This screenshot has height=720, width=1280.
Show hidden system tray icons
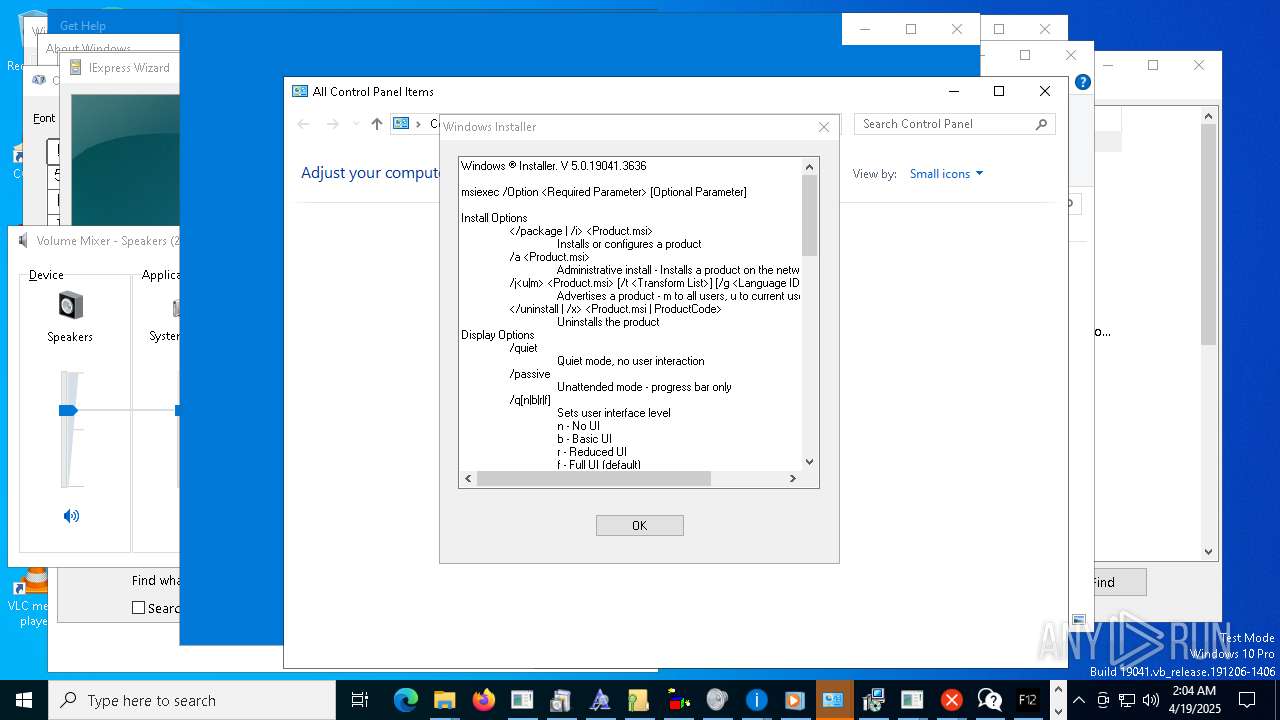(x=1078, y=700)
